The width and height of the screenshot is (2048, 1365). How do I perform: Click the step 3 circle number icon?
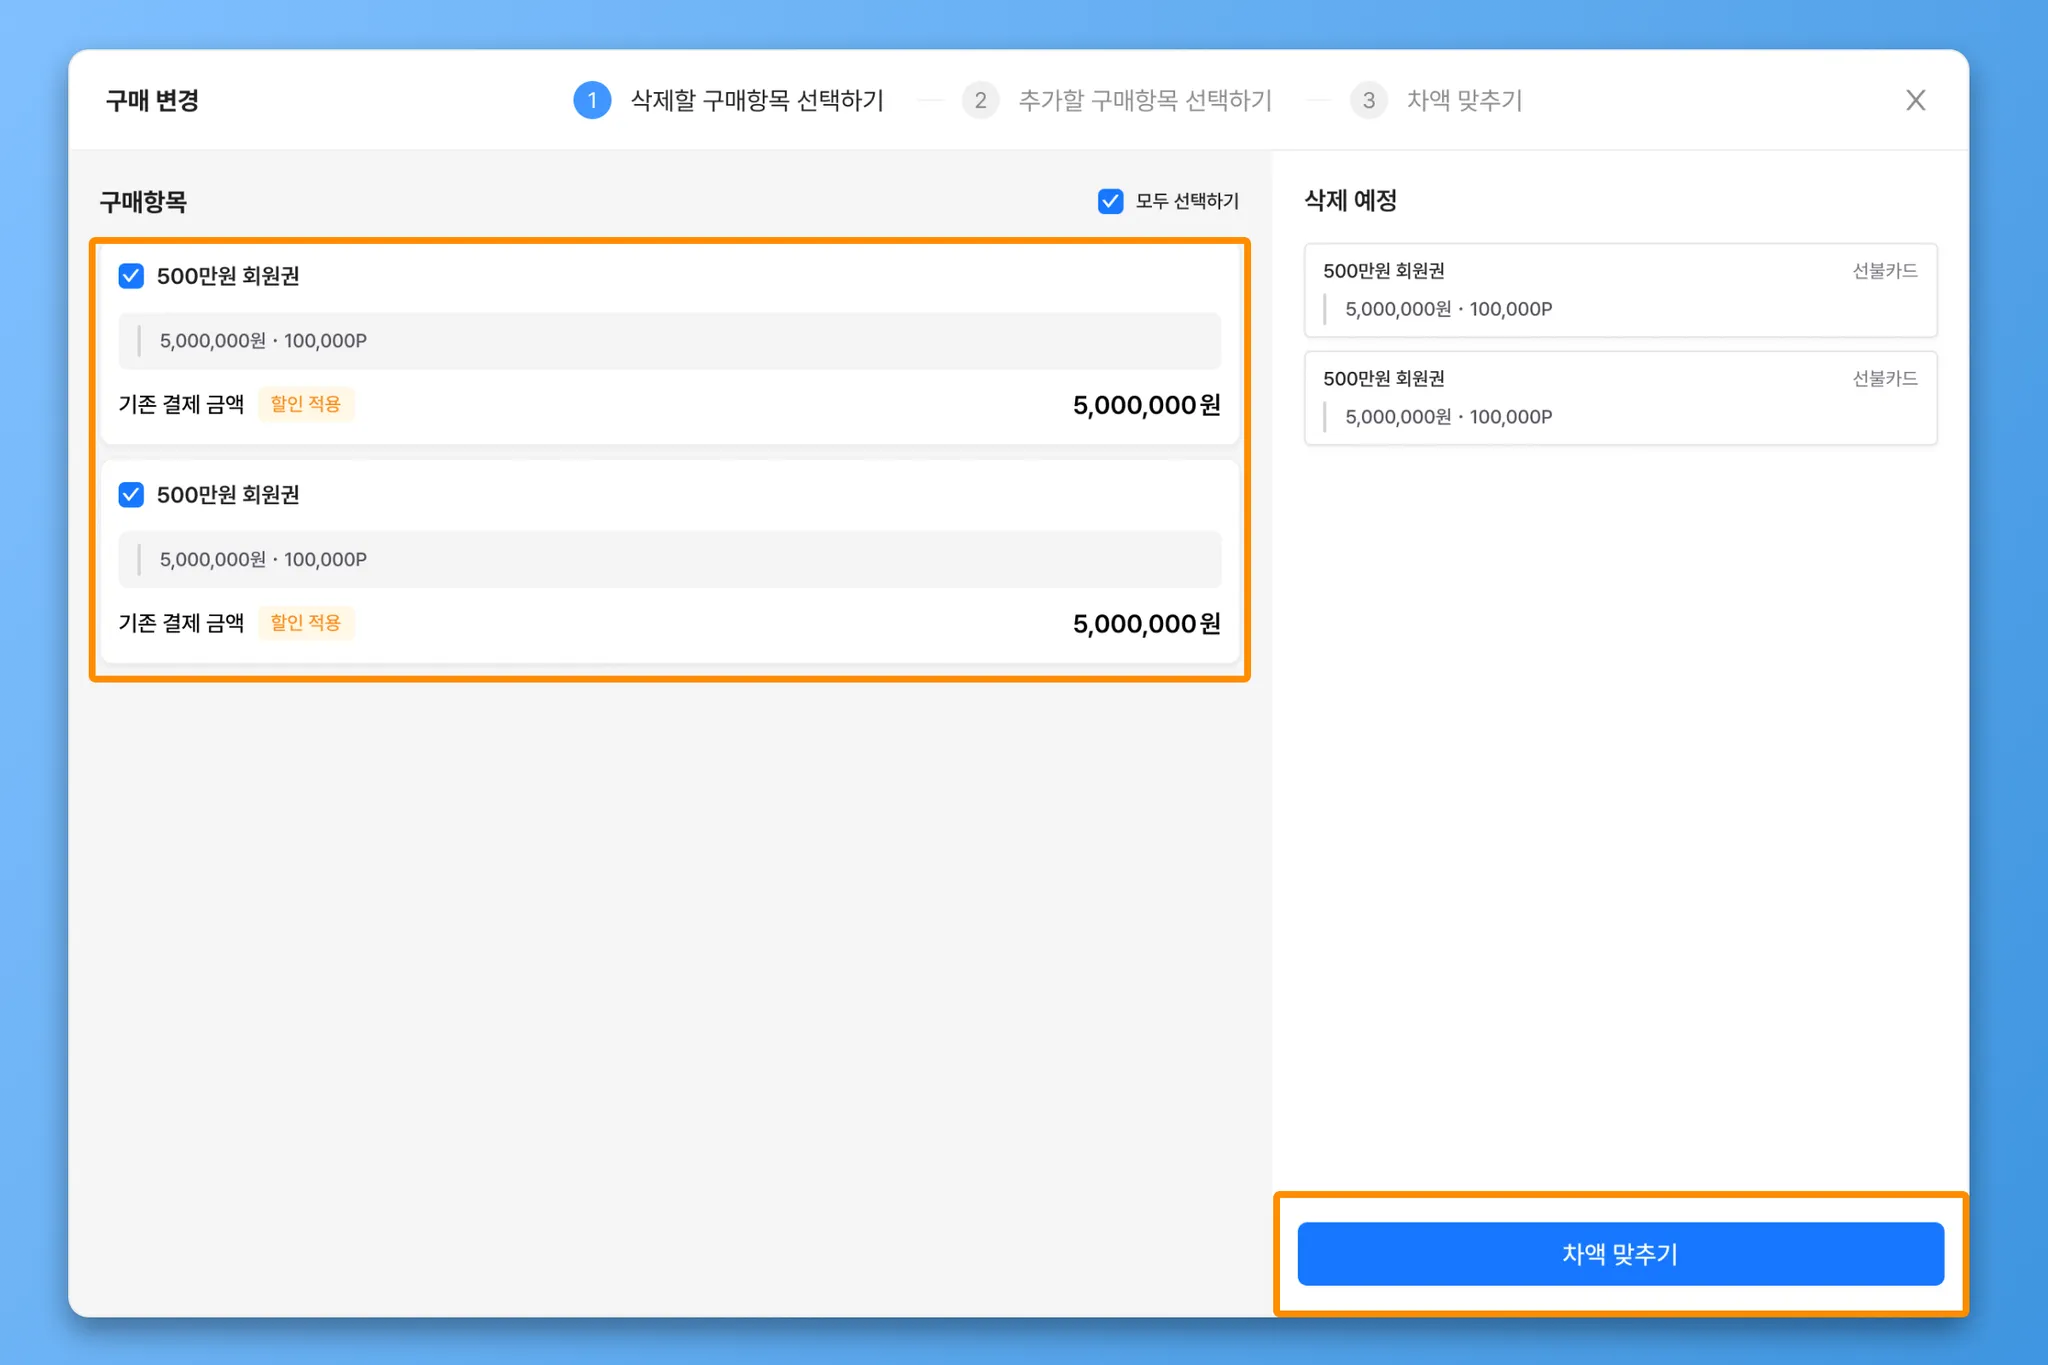pyautogui.click(x=1368, y=100)
